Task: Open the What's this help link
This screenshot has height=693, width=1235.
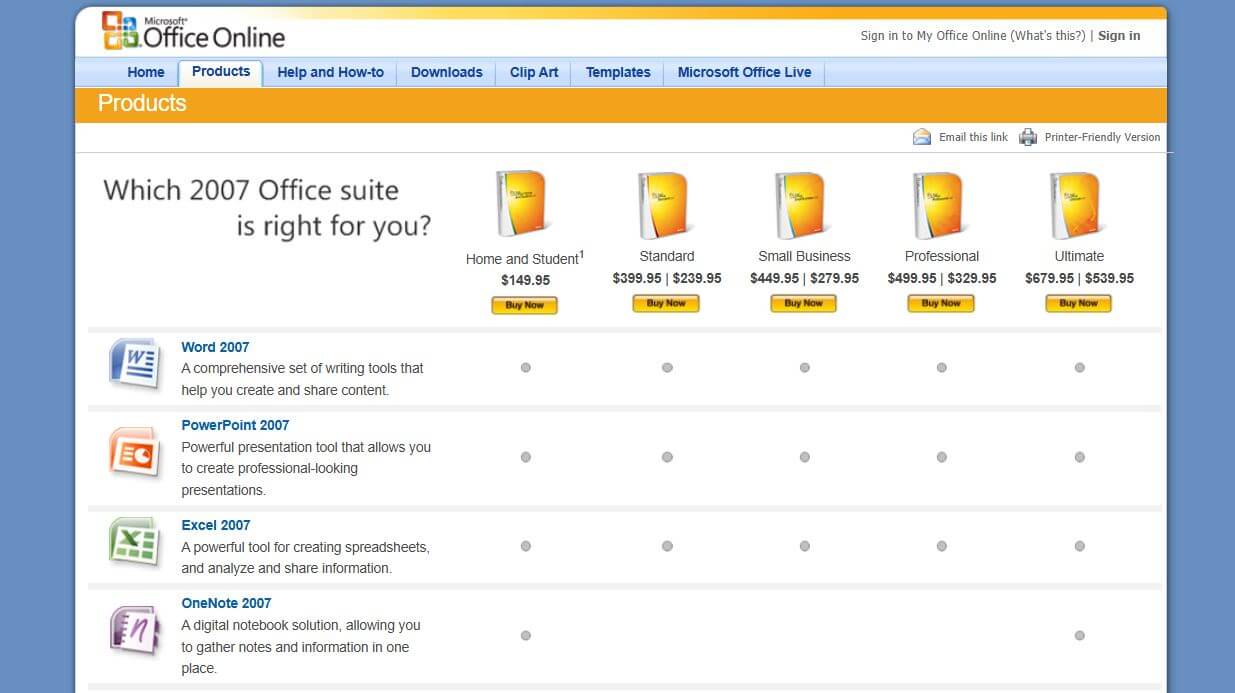Action: (x=1048, y=35)
